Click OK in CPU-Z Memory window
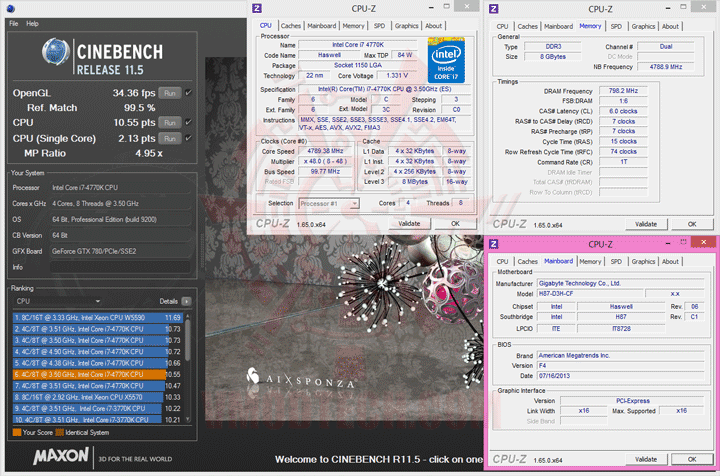 click(x=692, y=224)
